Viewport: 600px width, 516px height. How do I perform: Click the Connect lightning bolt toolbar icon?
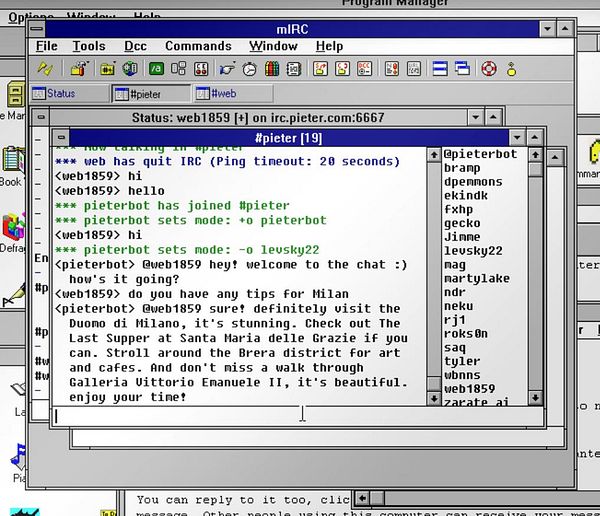click(46, 69)
